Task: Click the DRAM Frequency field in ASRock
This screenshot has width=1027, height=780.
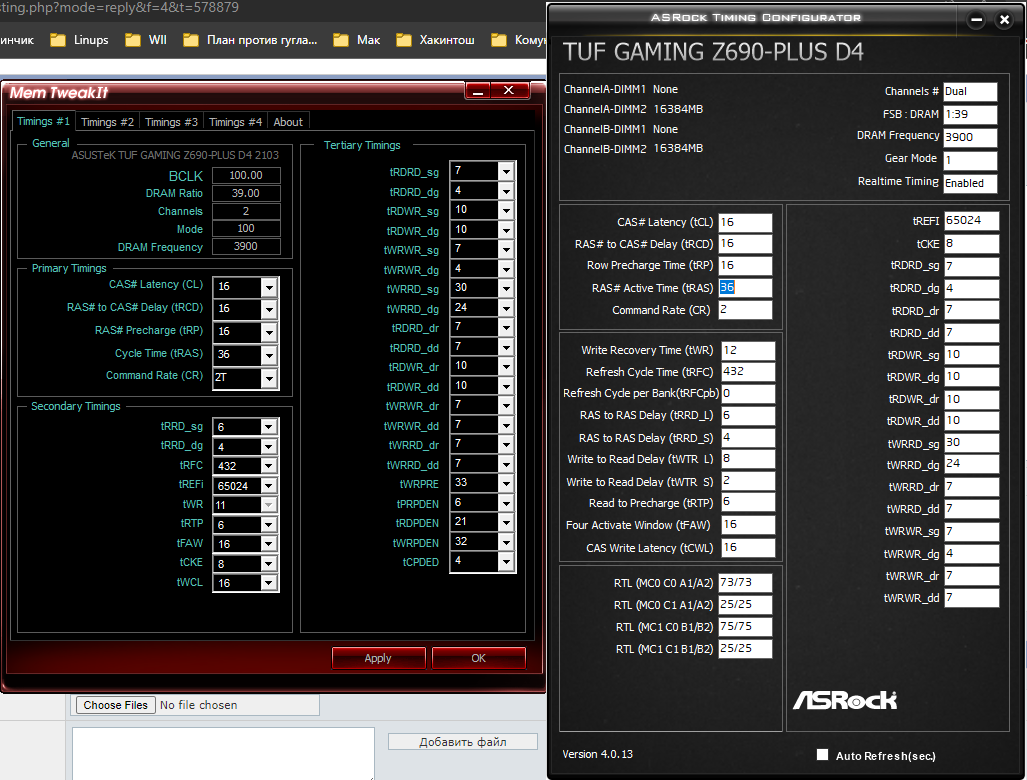Action: tap(970, 138)
